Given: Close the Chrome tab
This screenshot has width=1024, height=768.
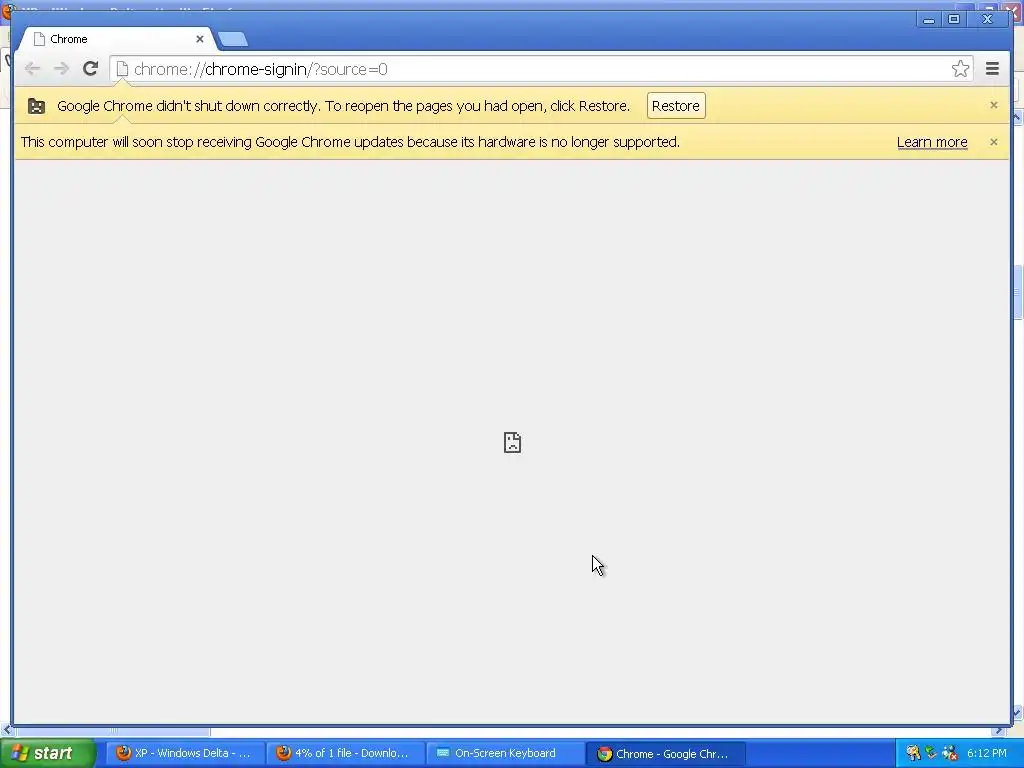Looking at the screenshot, I should click(x=200, y=39).
